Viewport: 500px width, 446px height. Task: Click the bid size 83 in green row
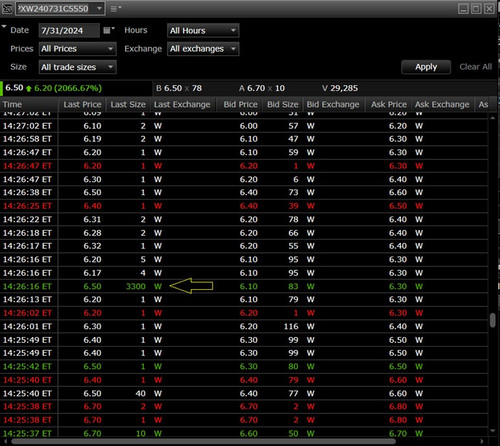(x=293, y=286)
